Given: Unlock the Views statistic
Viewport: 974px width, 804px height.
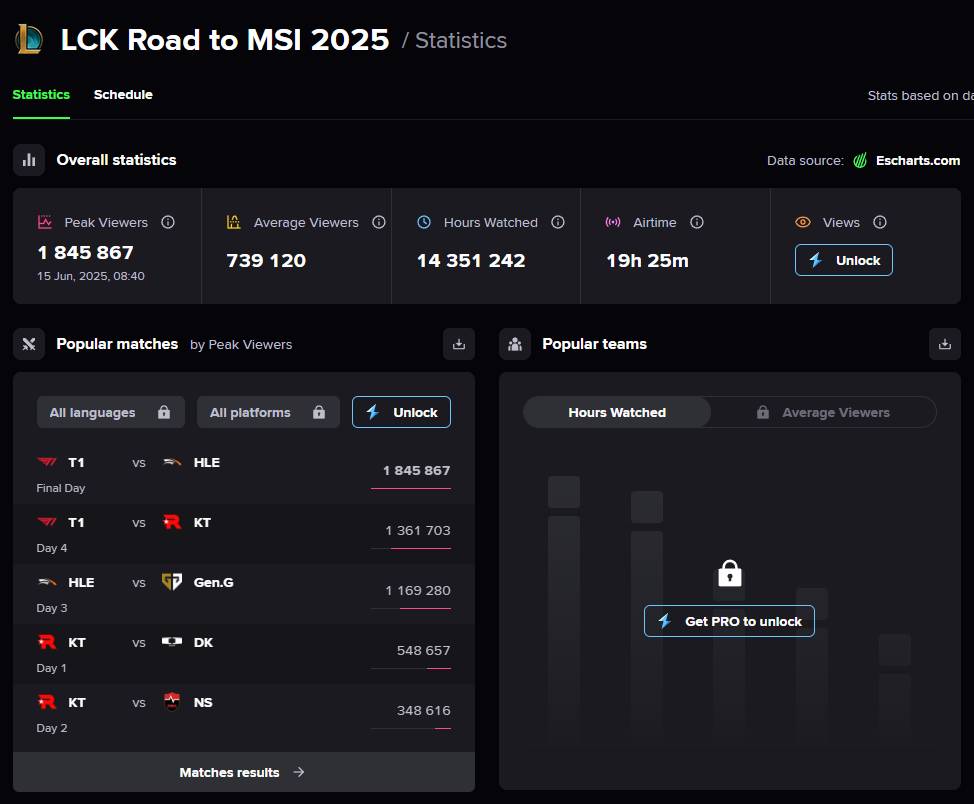Looking at the screenshot, I should [844, 260].
